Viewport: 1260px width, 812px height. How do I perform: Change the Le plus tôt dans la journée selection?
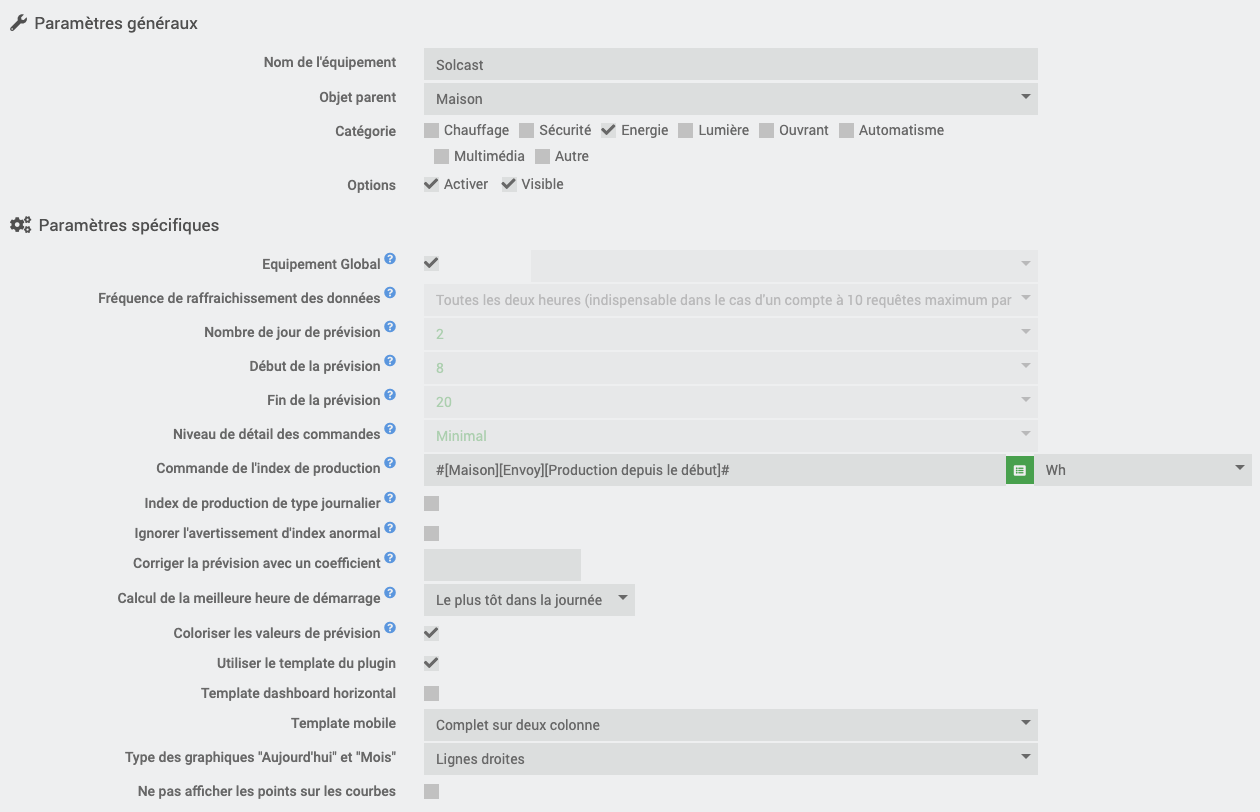529,600
